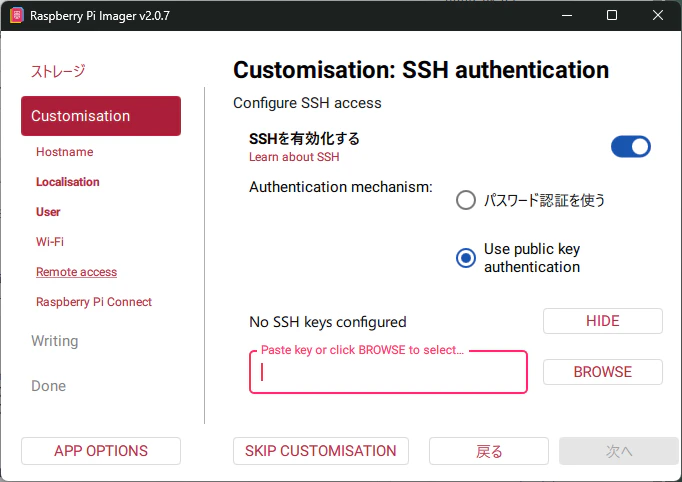Open the Remote access step

click(x=77, y=272)
